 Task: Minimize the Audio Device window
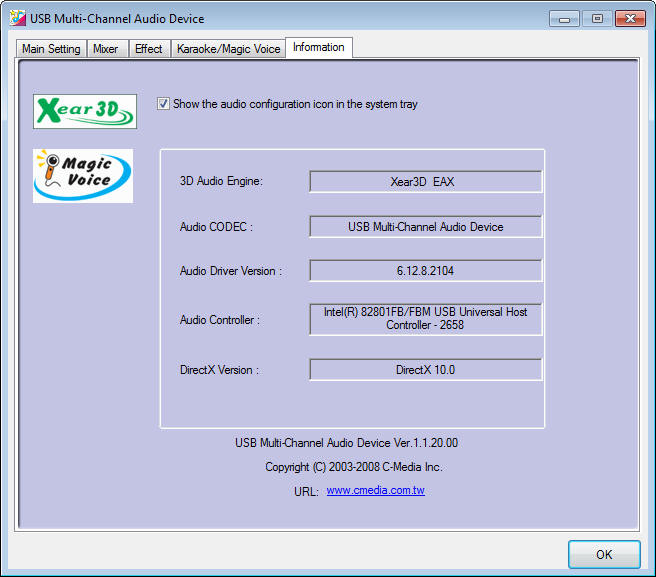pos(564,19)
